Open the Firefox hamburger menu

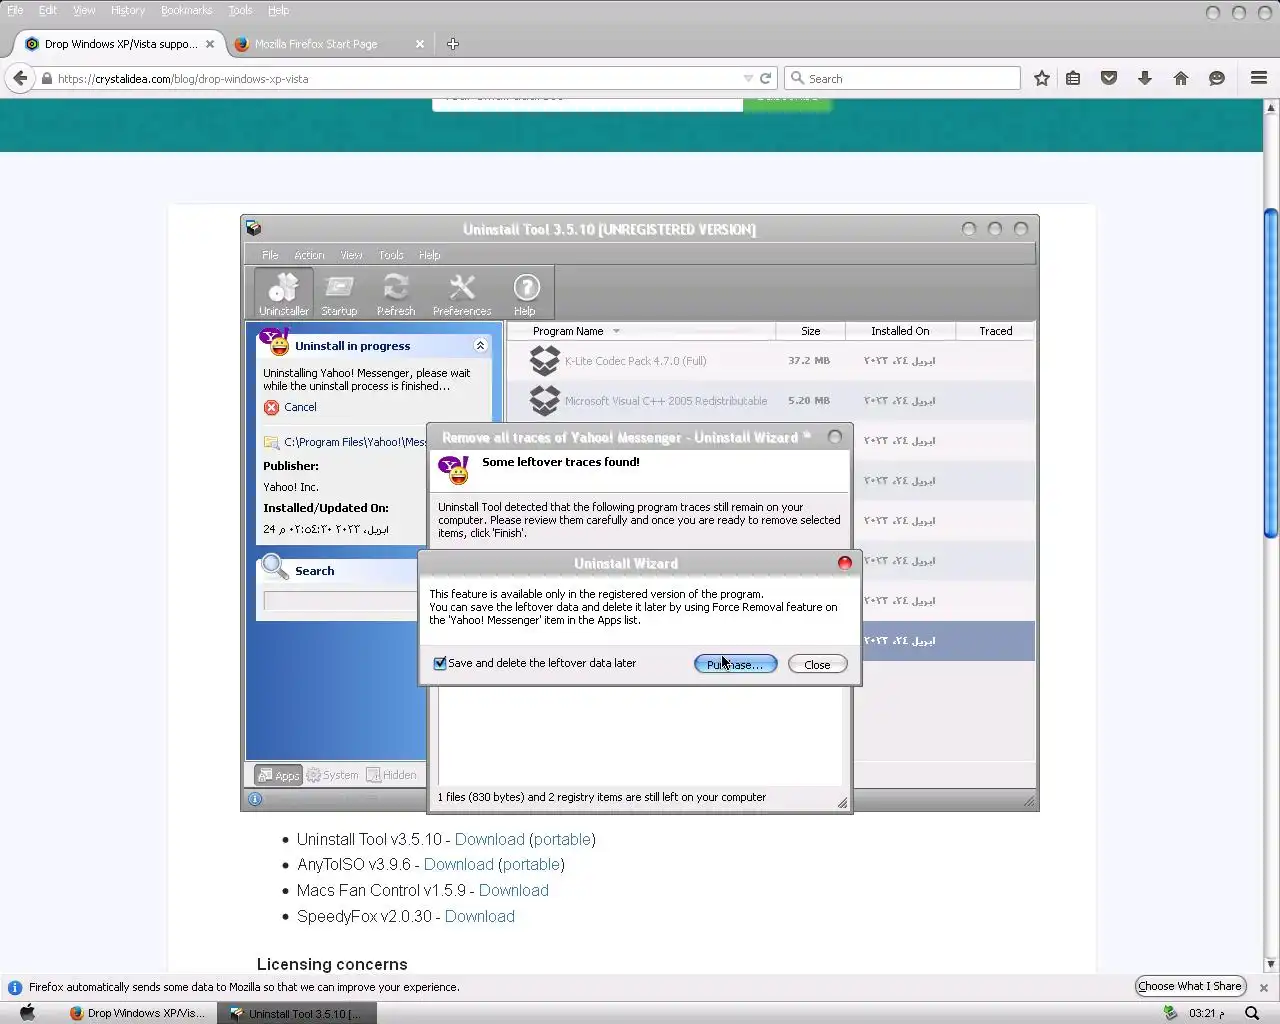coord(1259,78)
